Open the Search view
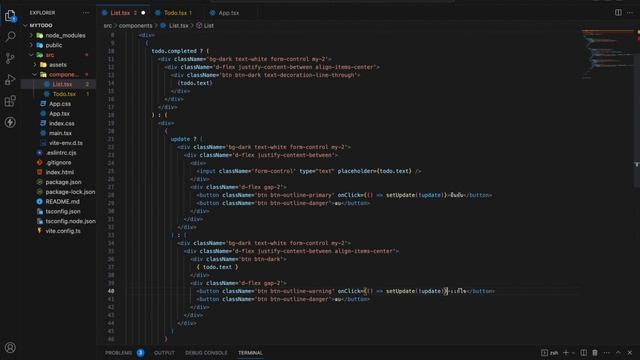640x360 pixels. (10, 37)
